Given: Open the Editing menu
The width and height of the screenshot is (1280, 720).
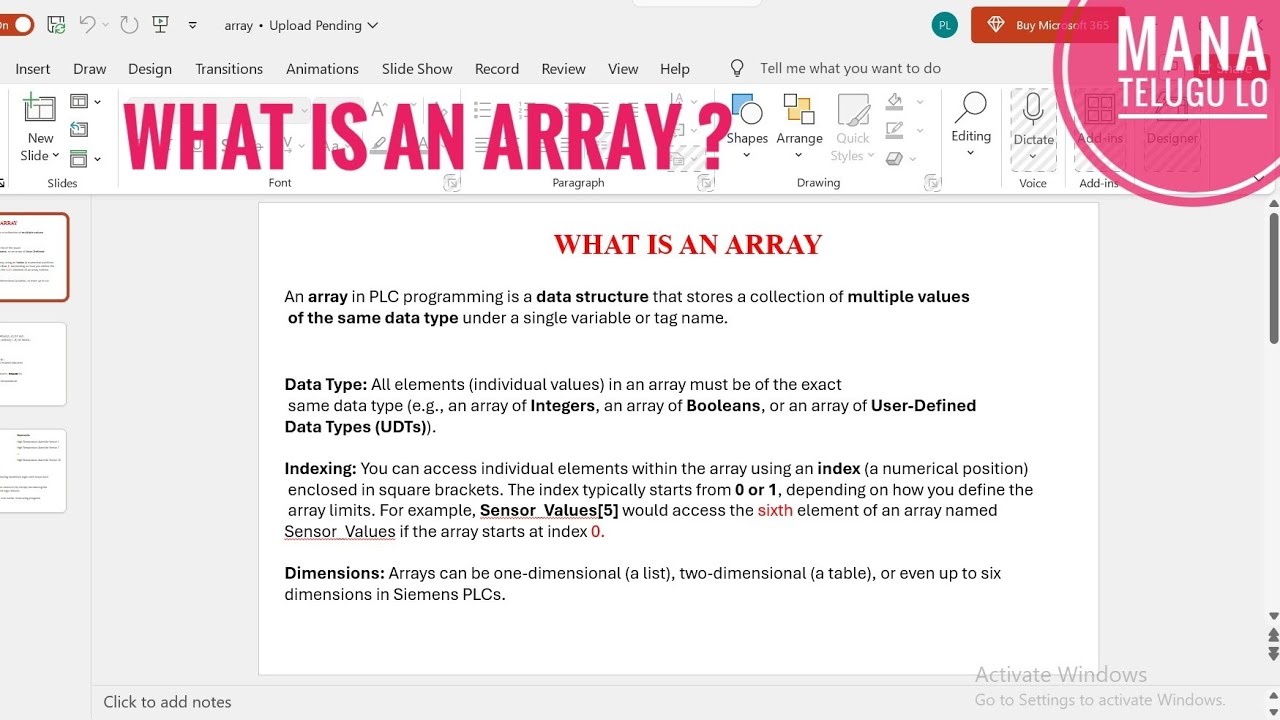Looking at the screenshot, I should pos(971,125).
